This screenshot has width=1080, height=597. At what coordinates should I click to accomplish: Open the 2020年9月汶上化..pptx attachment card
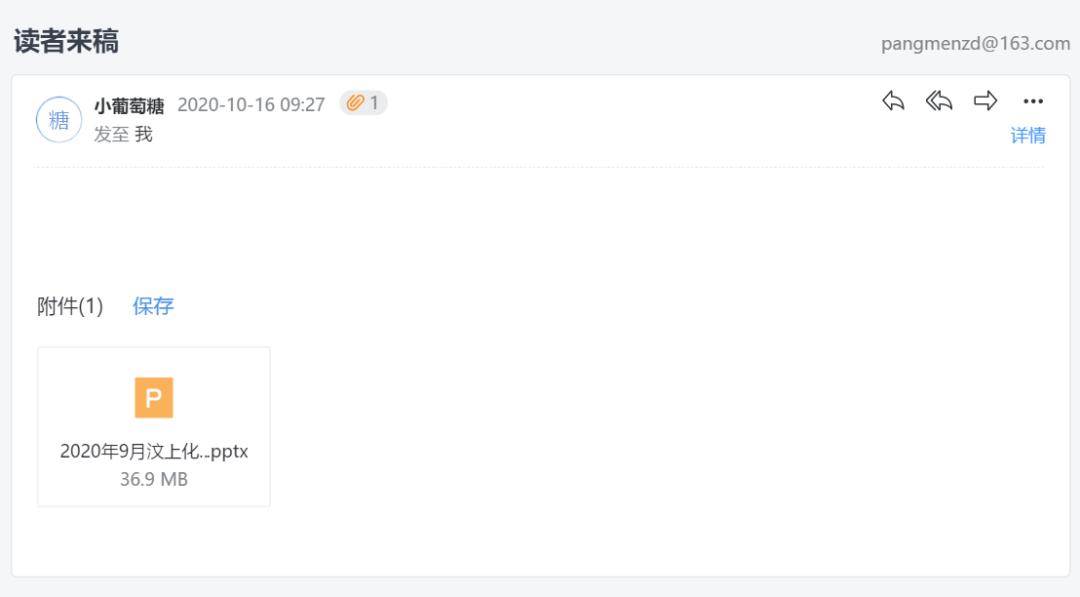(154, 427)
